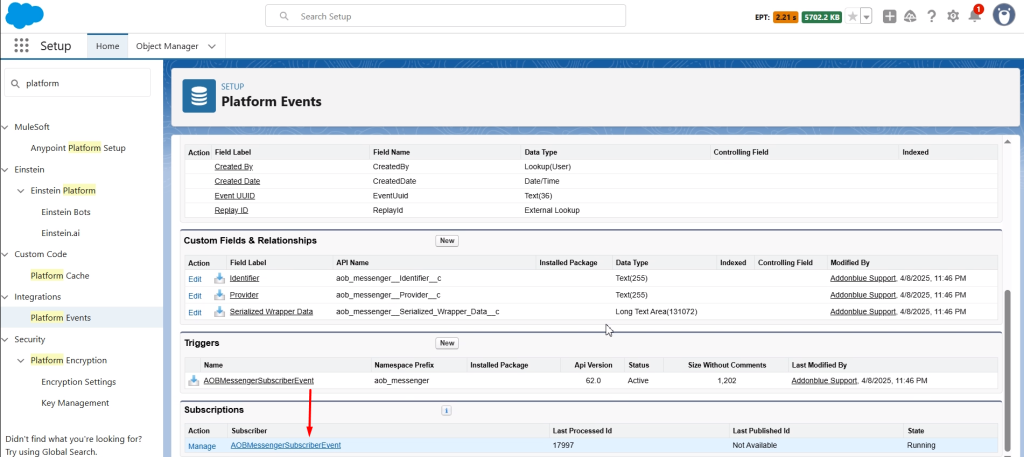Collapse the Integrations tree section

click(x=5, y=297)
